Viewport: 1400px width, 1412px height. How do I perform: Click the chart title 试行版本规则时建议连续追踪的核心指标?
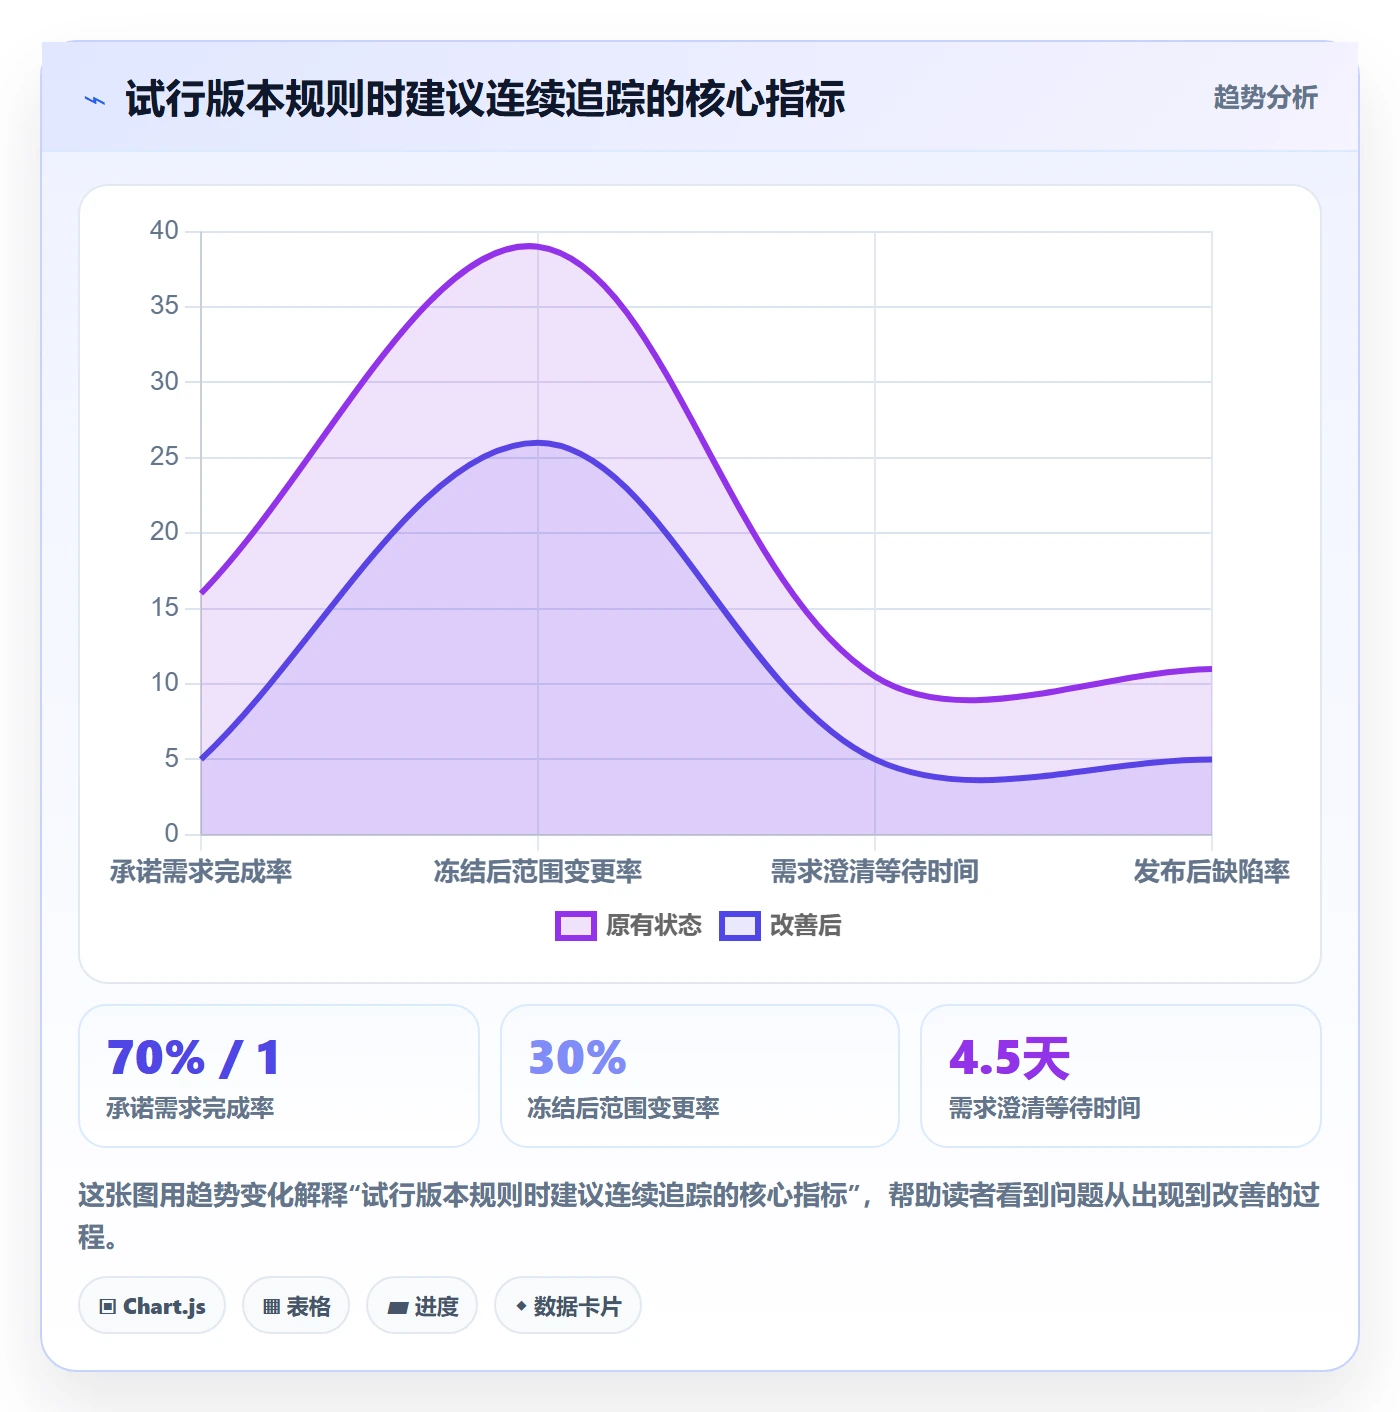point(485,99)
